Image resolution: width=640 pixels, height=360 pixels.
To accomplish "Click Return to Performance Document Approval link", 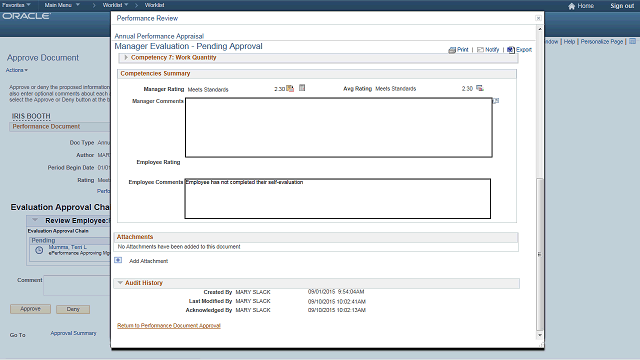I will tap(169, 325).
